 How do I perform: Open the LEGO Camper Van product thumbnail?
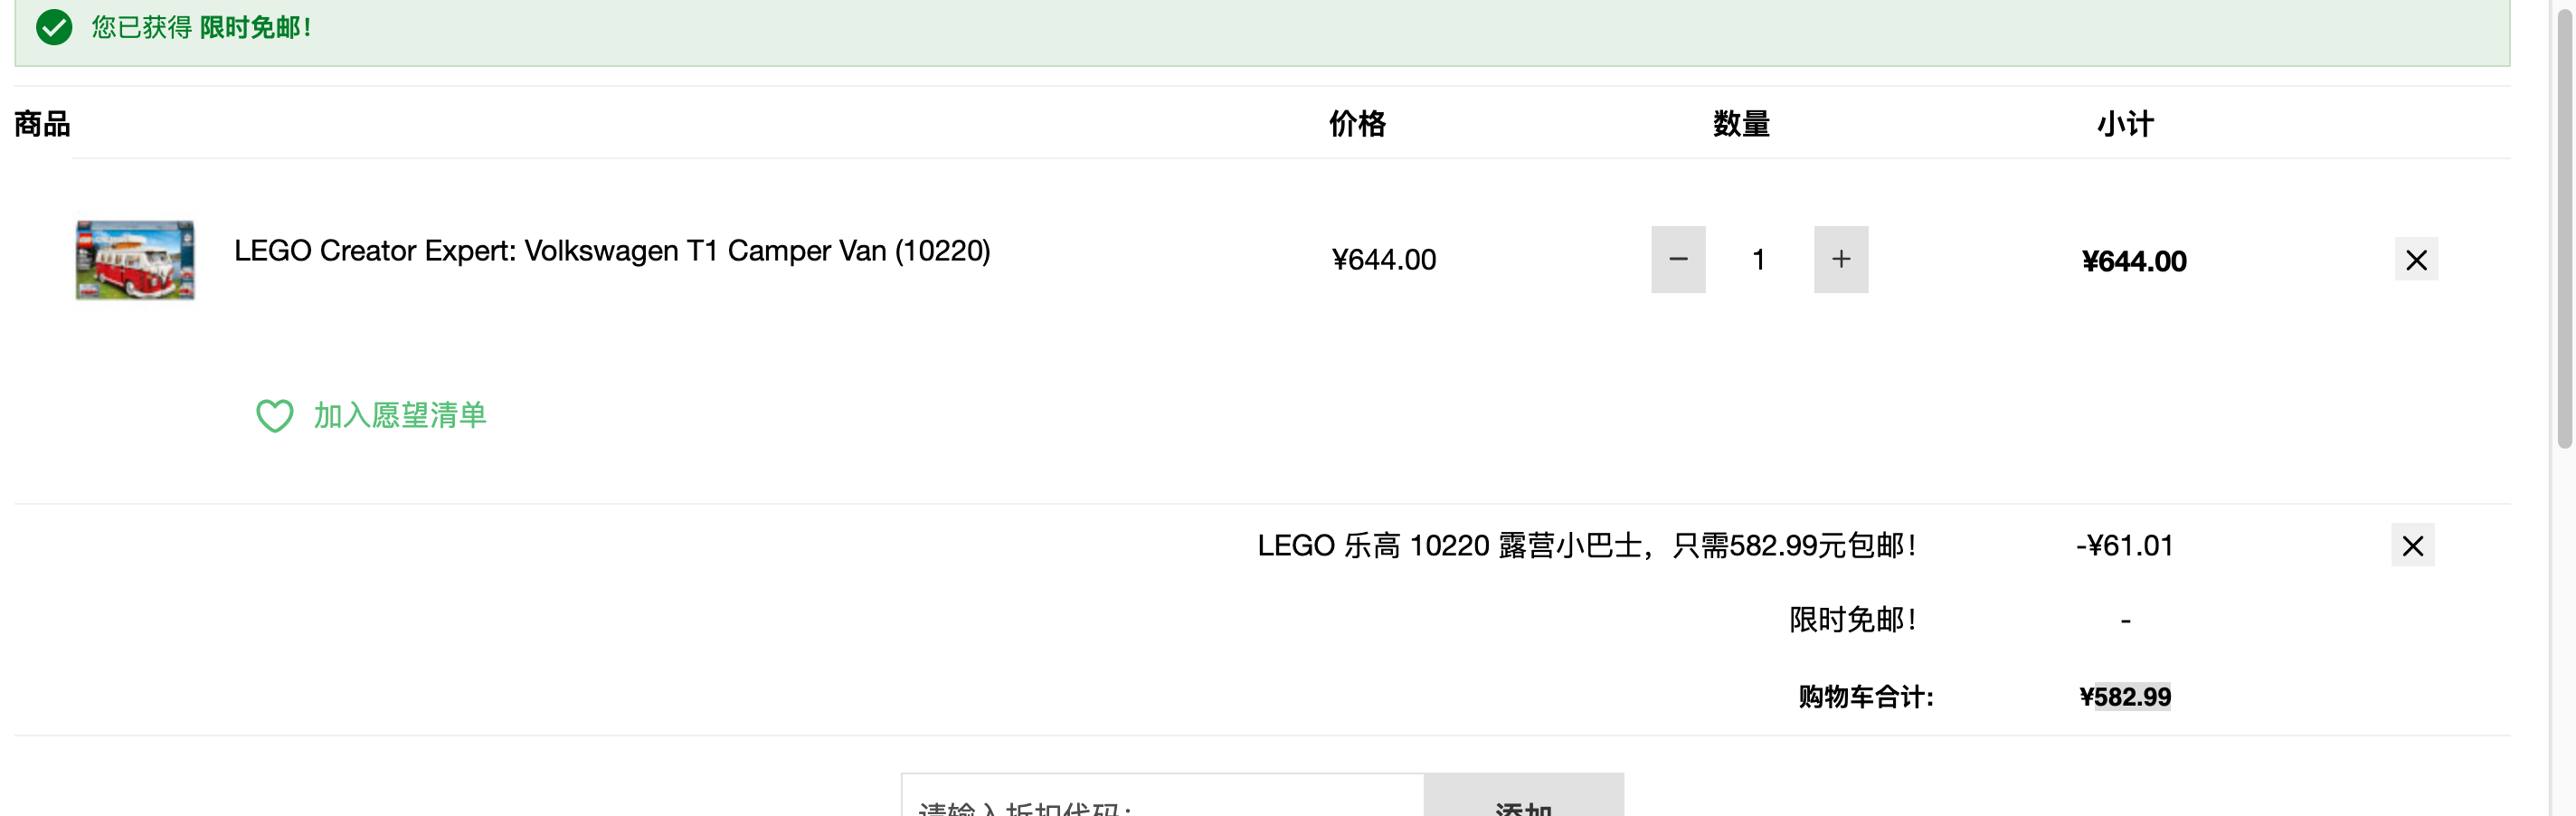135,260
